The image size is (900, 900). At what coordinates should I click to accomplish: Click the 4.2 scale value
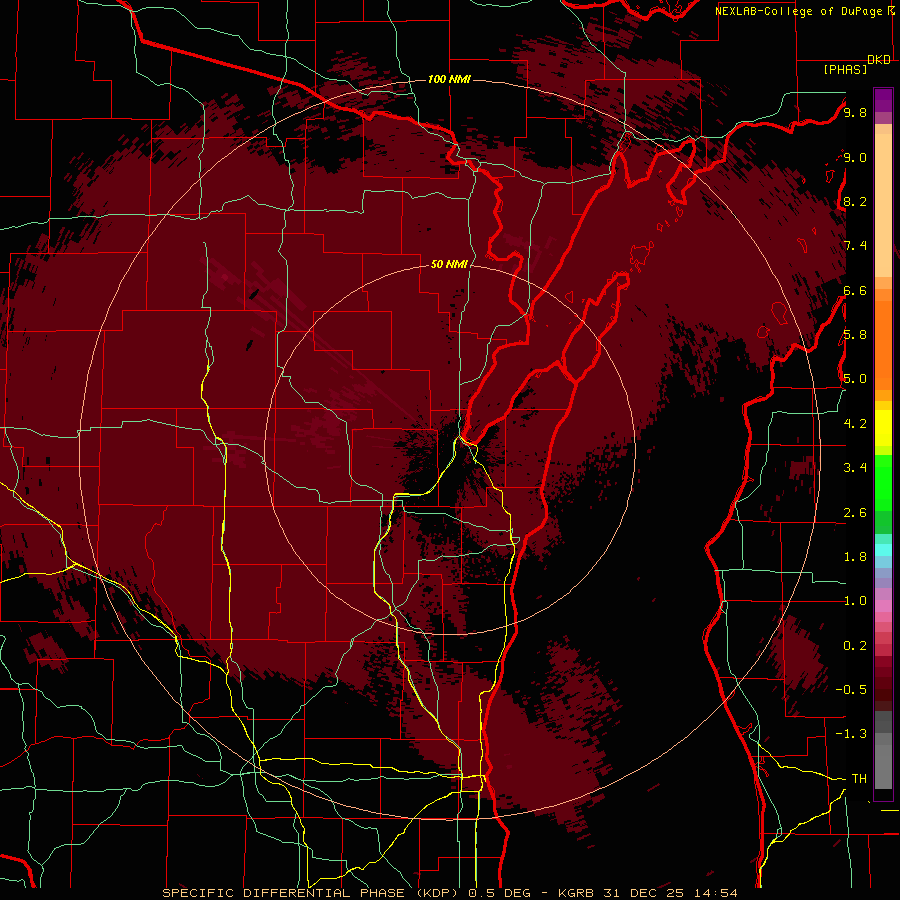(855, 424)
